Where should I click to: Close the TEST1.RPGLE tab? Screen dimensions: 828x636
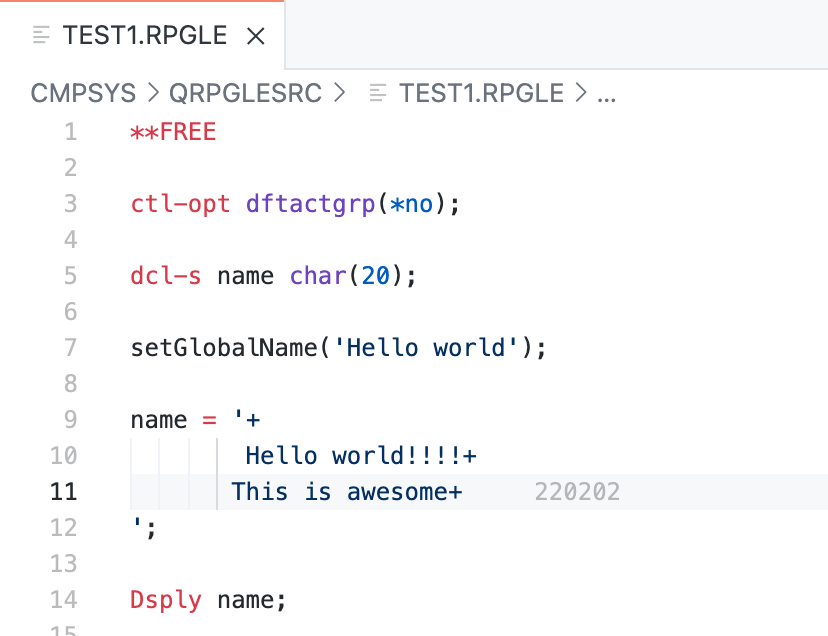256,35
